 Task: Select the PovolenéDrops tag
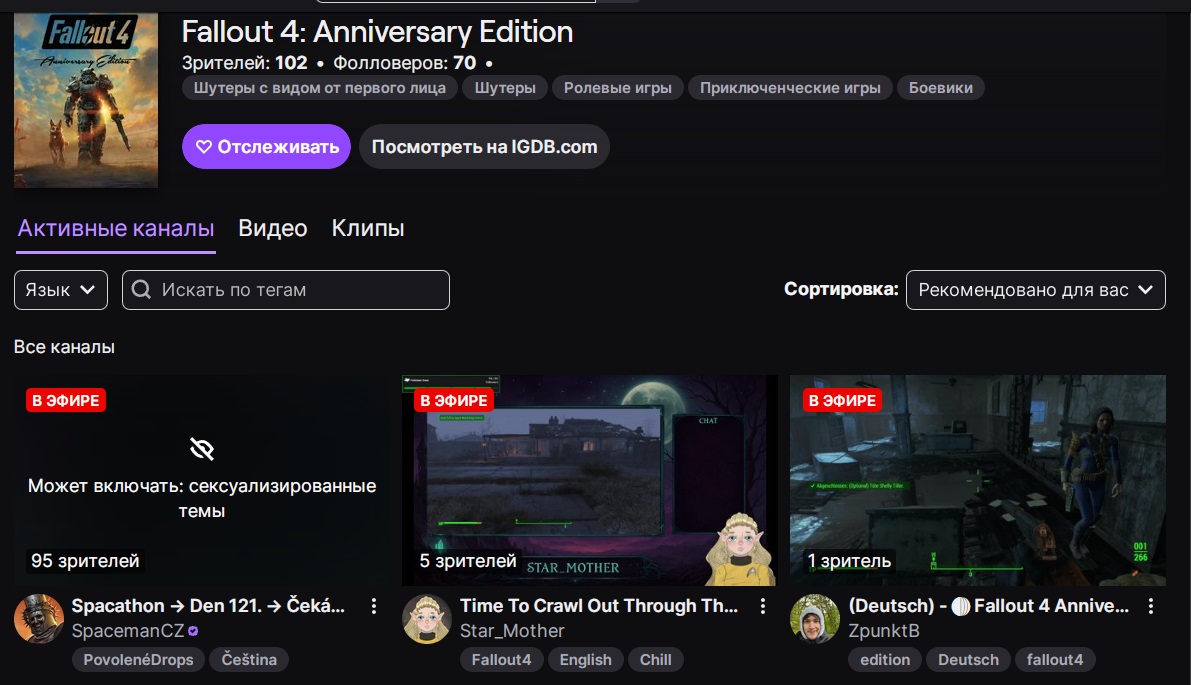tap(138, 660)
